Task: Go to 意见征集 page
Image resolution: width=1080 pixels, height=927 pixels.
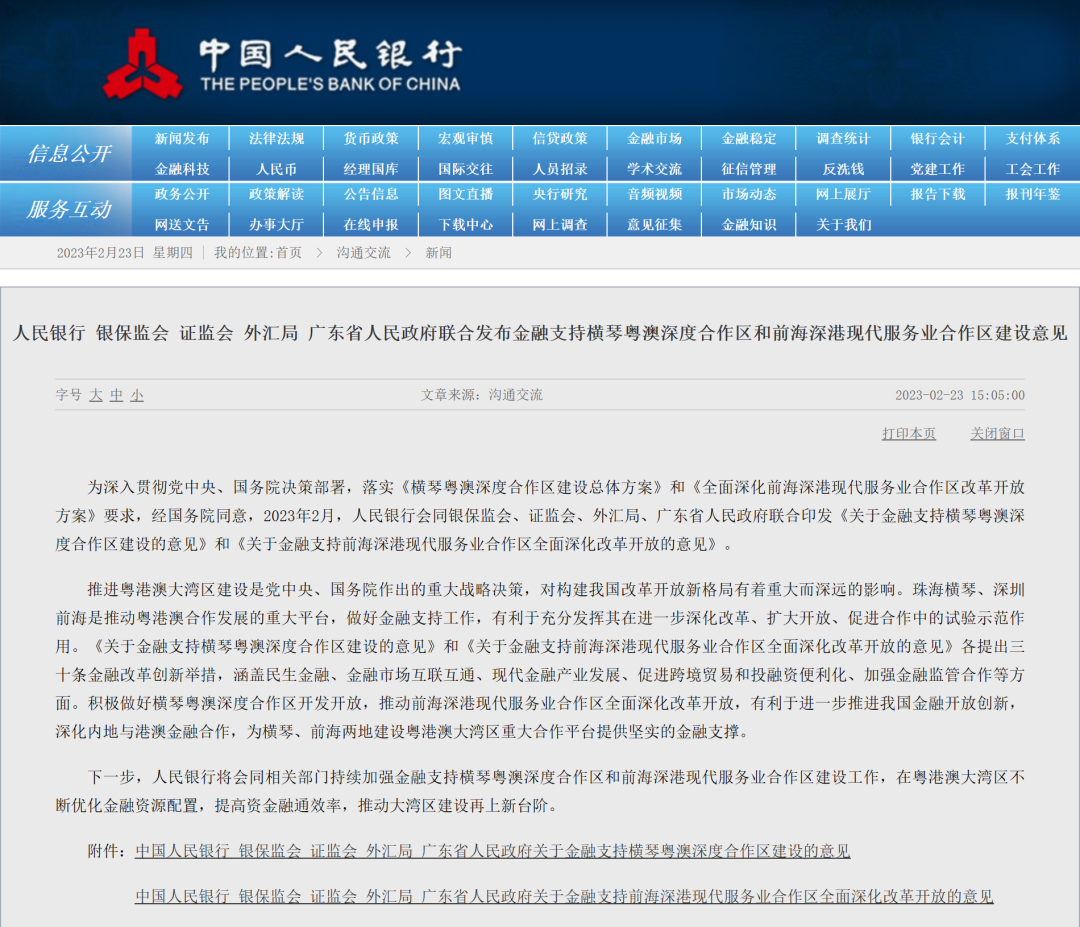Action: click(x=654, y=225)
